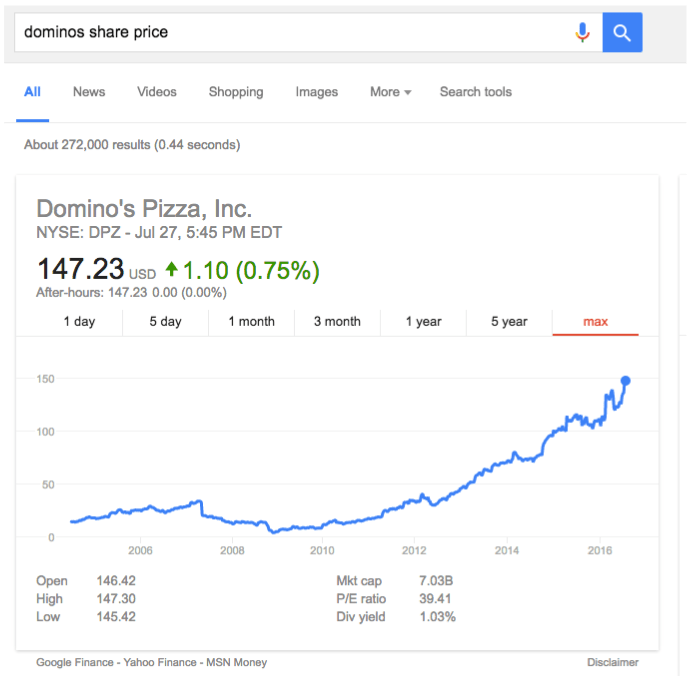
Task: Open the Disclaimer link
Action: pyautogui.click(x=613, y=662)
